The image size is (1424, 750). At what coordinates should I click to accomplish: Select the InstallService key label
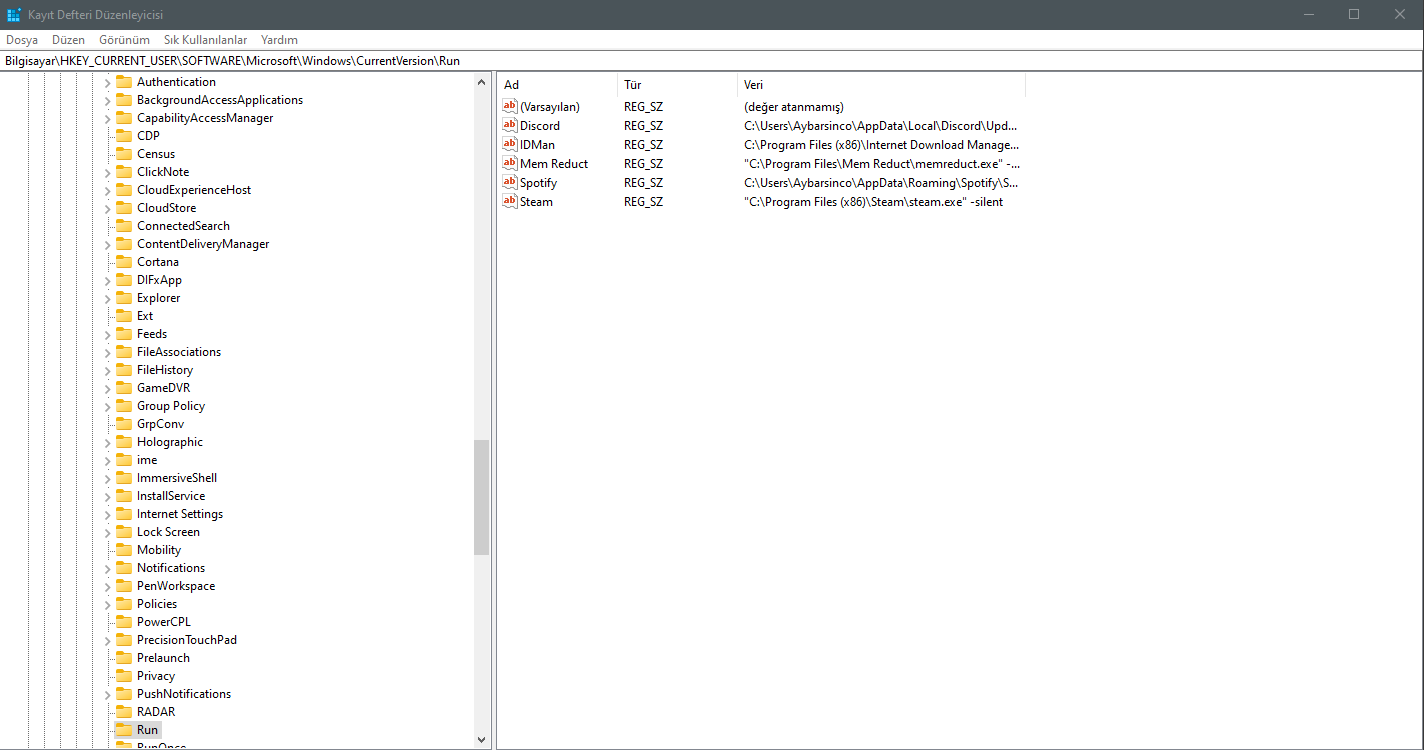tap(171, 496)
